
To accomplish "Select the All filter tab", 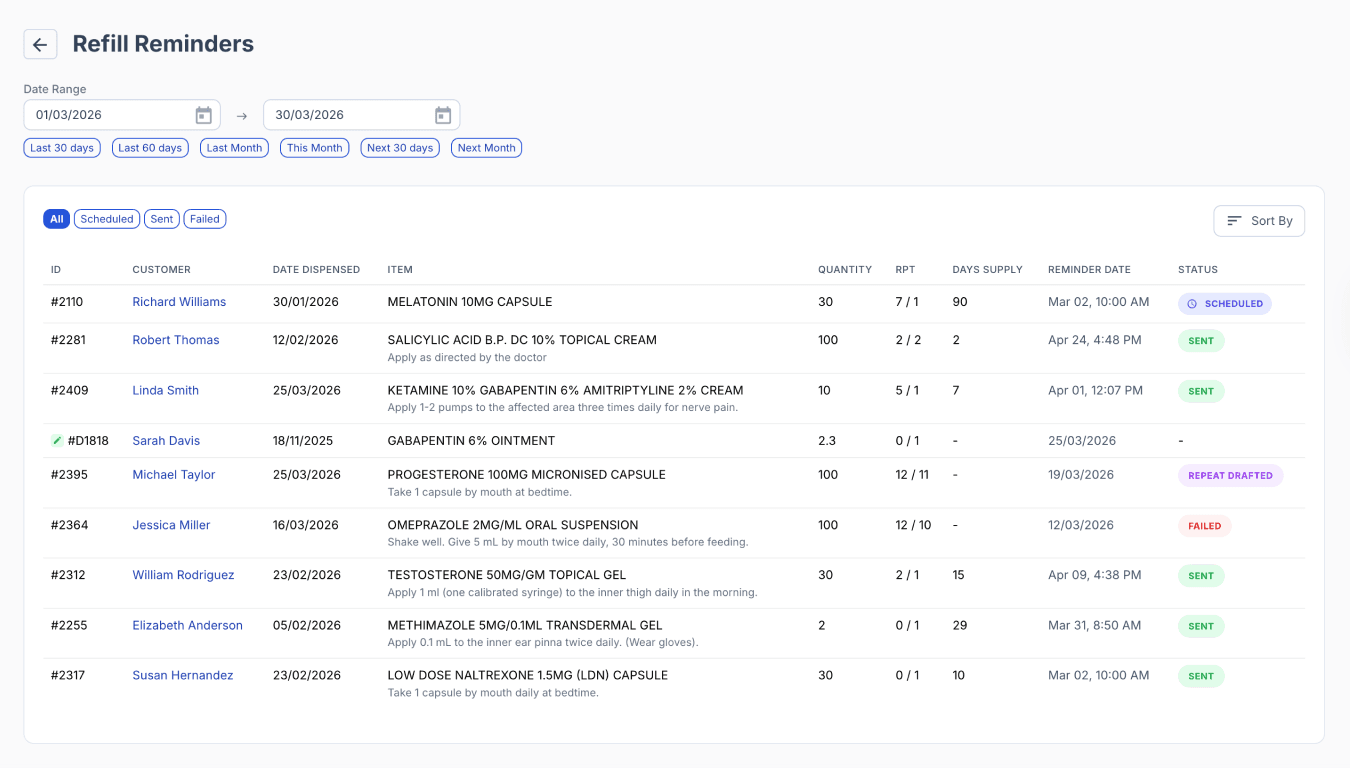I will pos(56,219).
